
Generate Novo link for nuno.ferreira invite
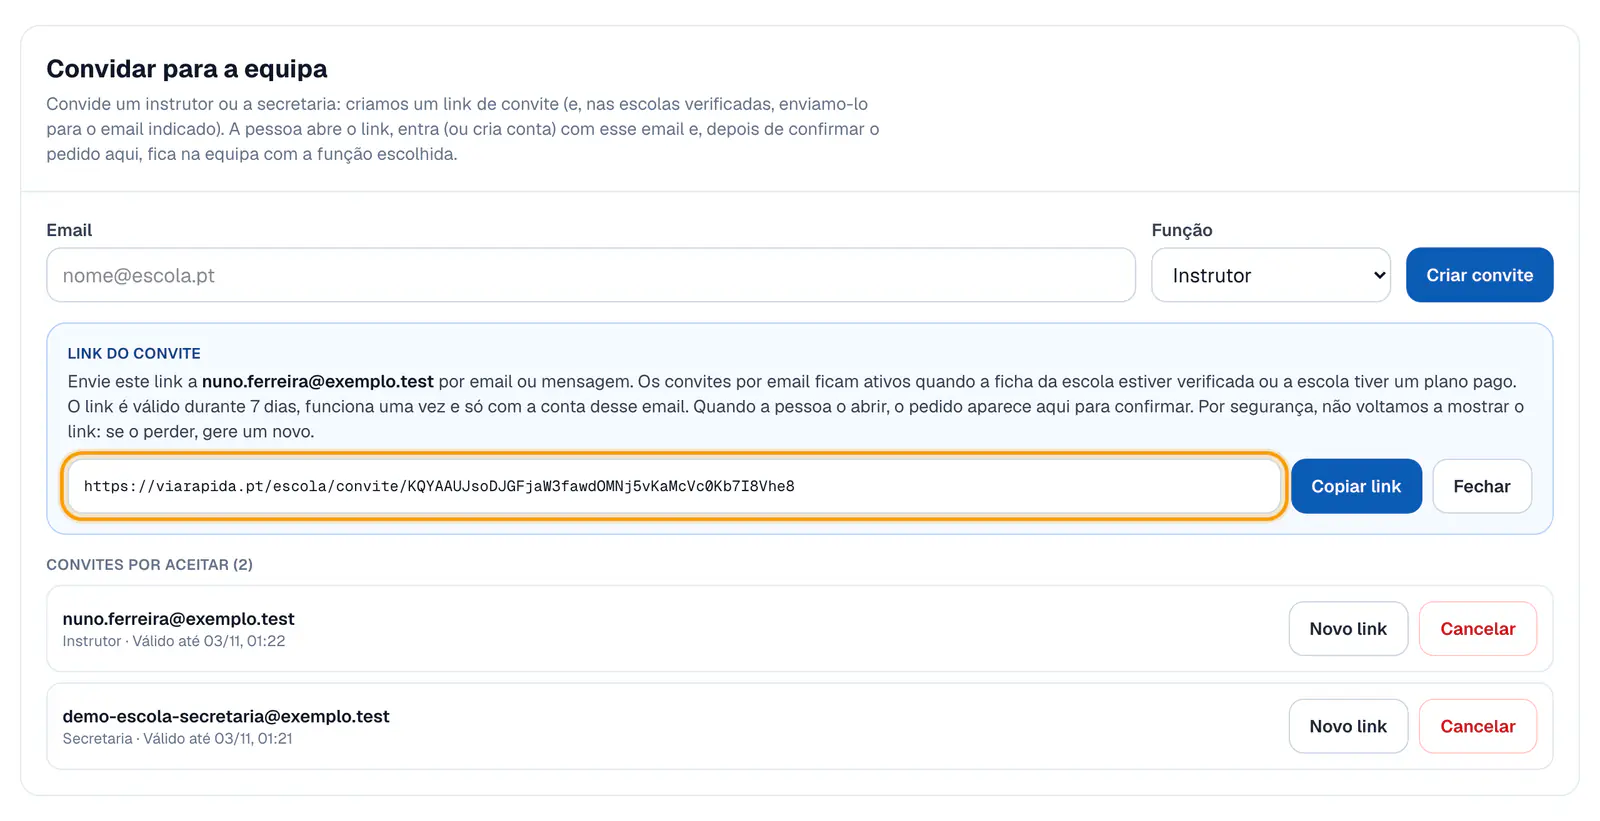pos(1348,629)
